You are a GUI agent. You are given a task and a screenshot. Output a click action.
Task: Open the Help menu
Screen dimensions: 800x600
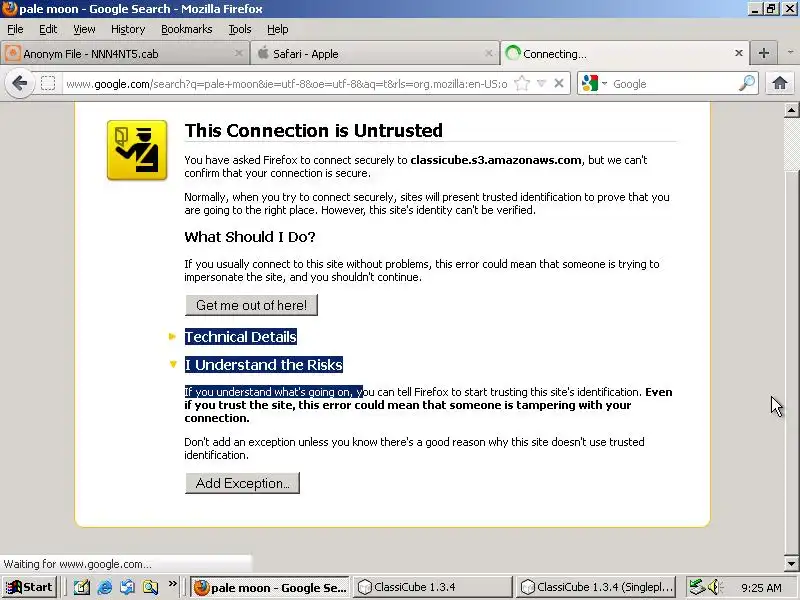click(x=278, y=29)
